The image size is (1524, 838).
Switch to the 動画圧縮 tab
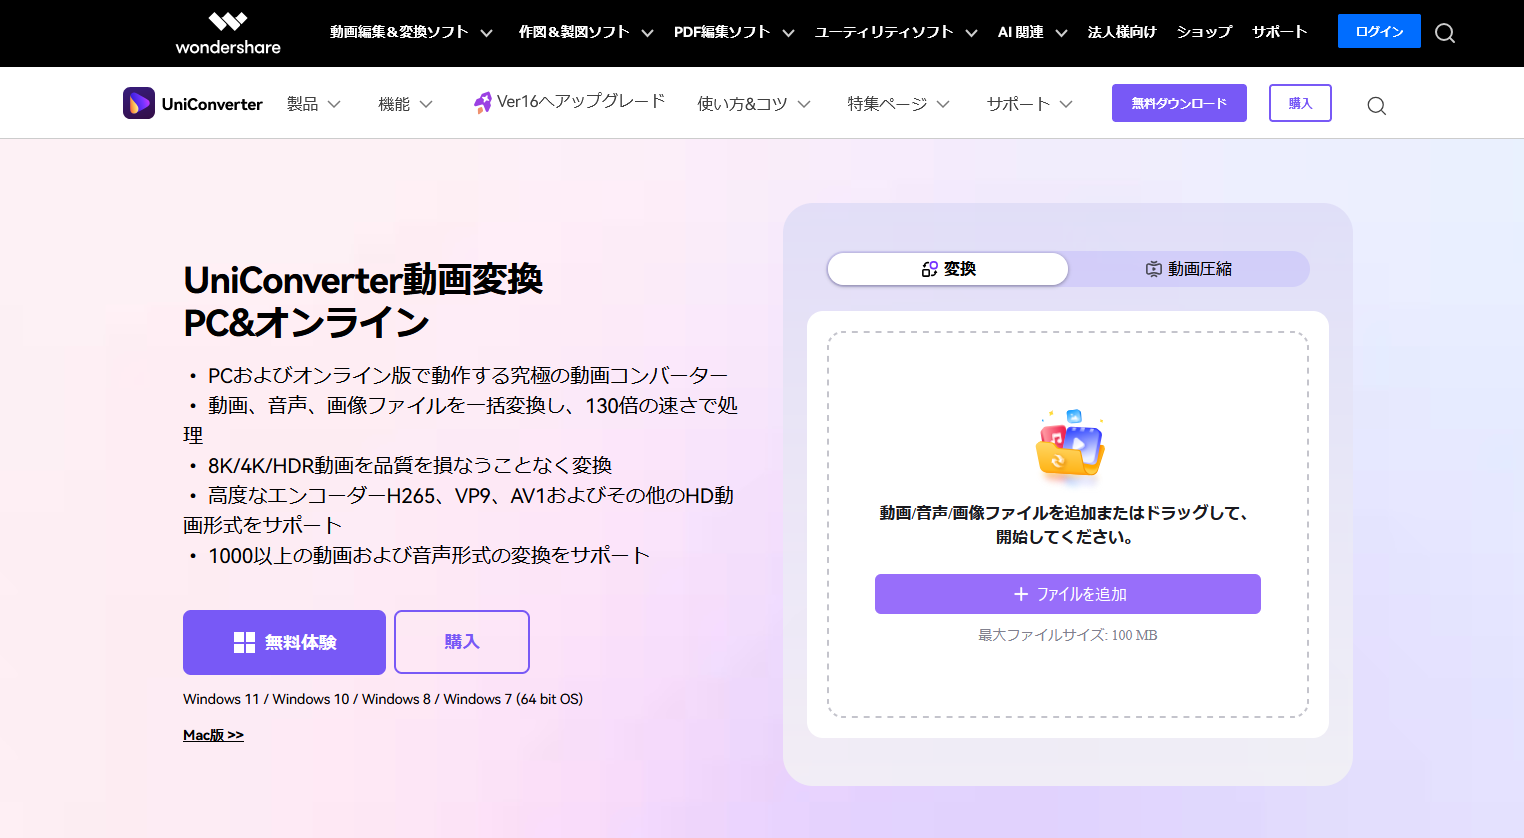1189,269
